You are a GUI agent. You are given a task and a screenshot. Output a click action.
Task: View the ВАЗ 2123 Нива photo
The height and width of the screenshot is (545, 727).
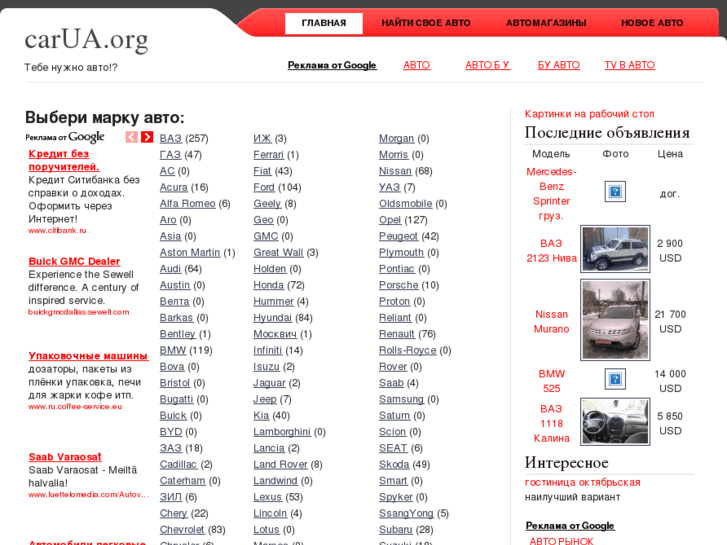tap(615, 249)
